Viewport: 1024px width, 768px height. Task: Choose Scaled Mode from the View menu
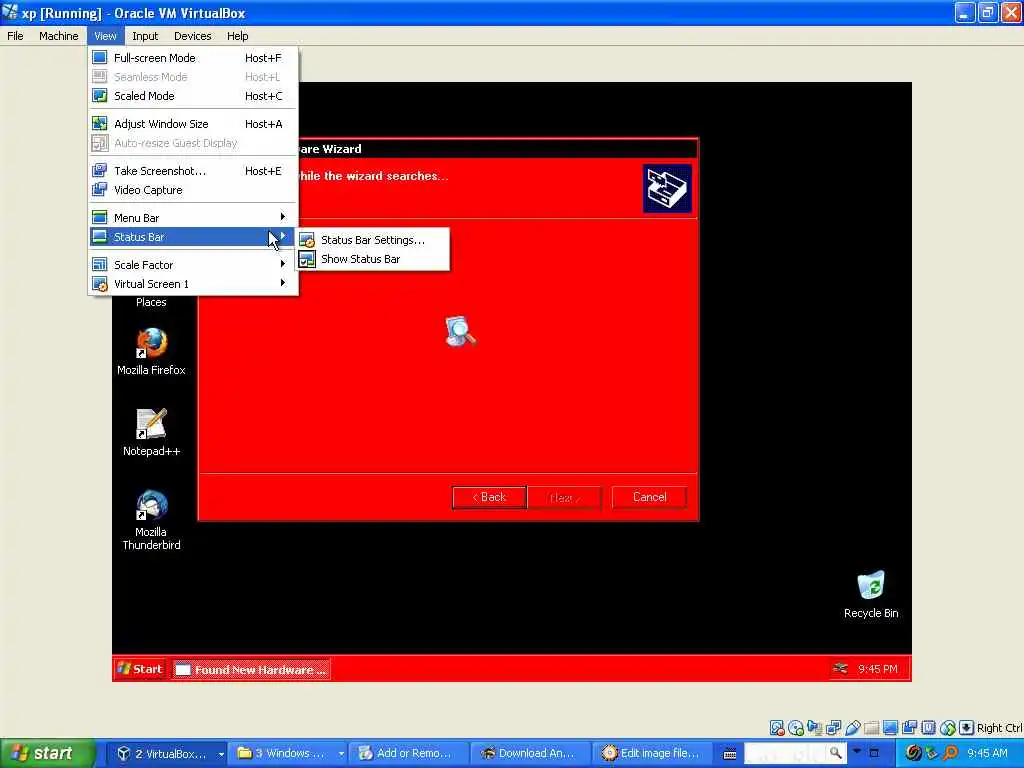pyautogui.click(x=193, y=96)
